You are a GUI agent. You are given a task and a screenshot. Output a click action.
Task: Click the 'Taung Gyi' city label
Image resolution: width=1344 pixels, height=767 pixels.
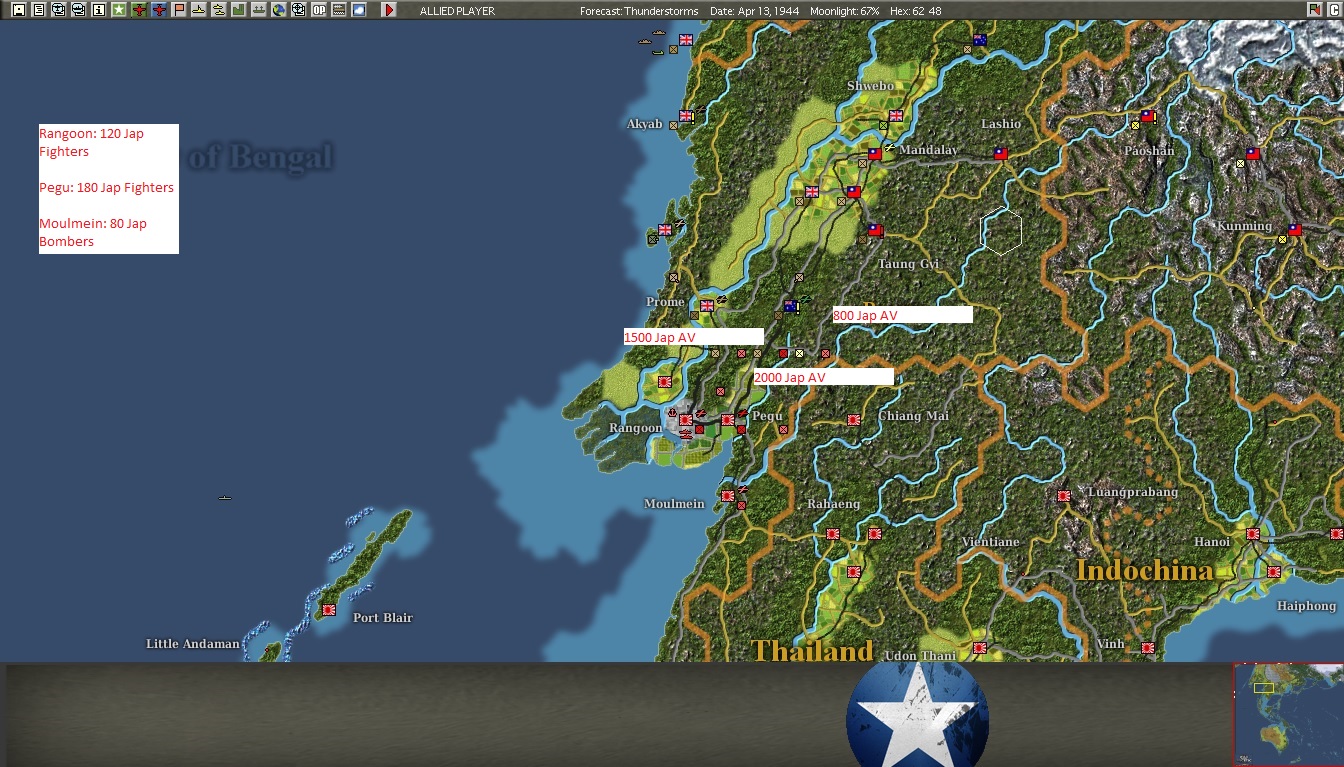pos(909,264)
